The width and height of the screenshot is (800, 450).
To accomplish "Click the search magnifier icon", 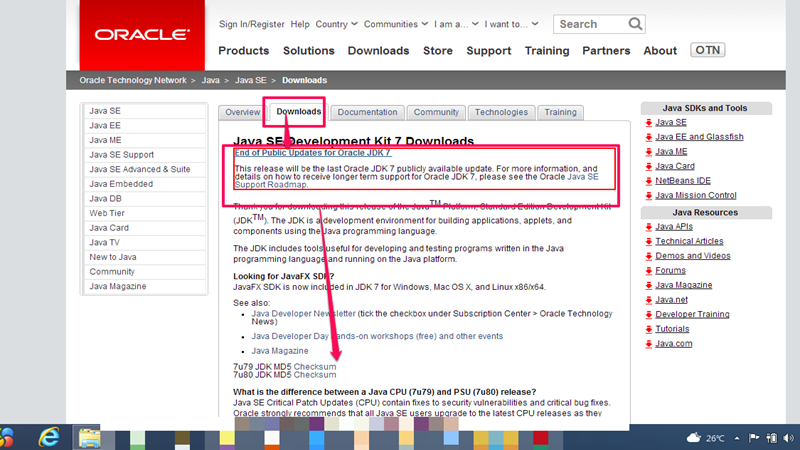I will point(635,24).
